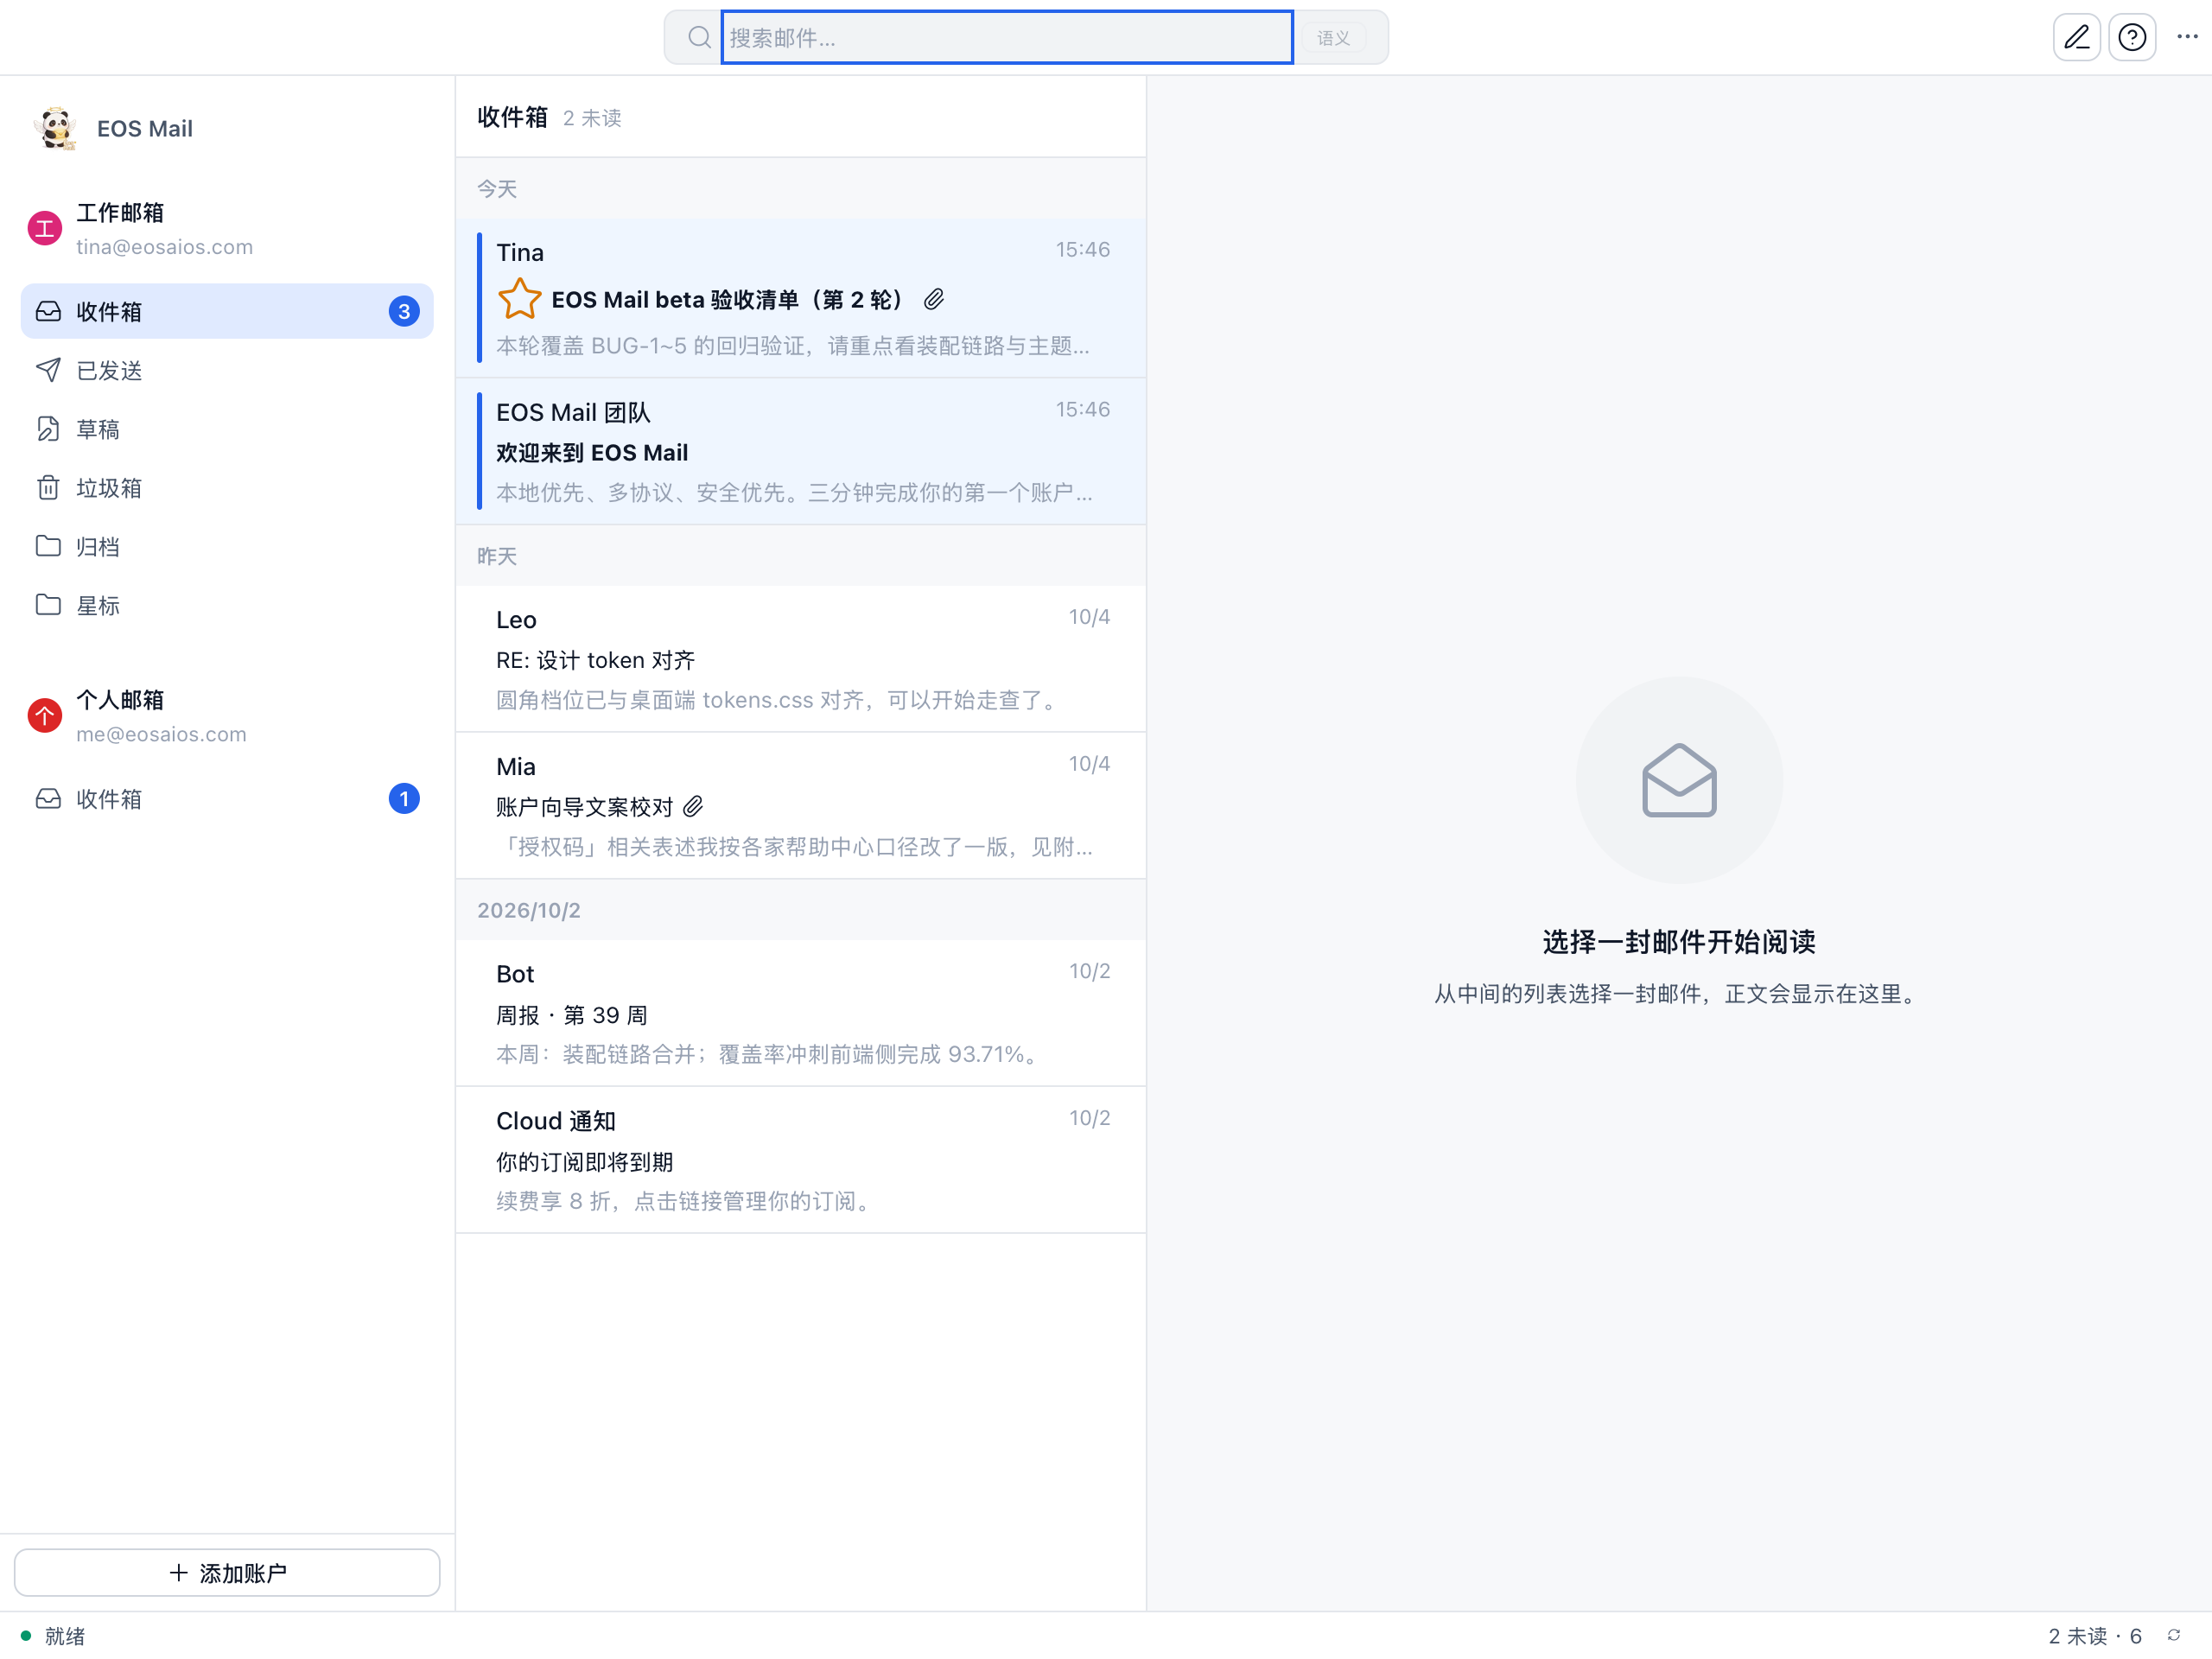
Task: Click the EOS Mail panda logo
Action: click(56, 129)
